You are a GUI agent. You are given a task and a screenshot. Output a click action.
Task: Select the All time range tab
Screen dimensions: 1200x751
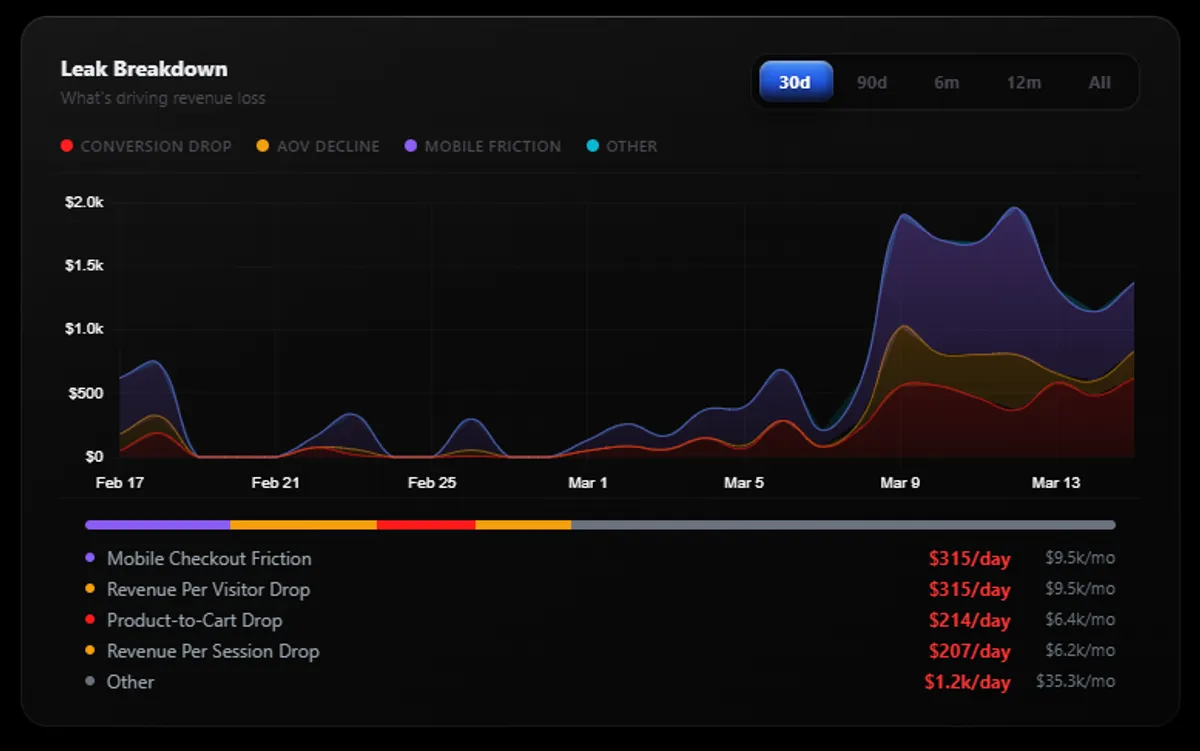pos(1100,83)
